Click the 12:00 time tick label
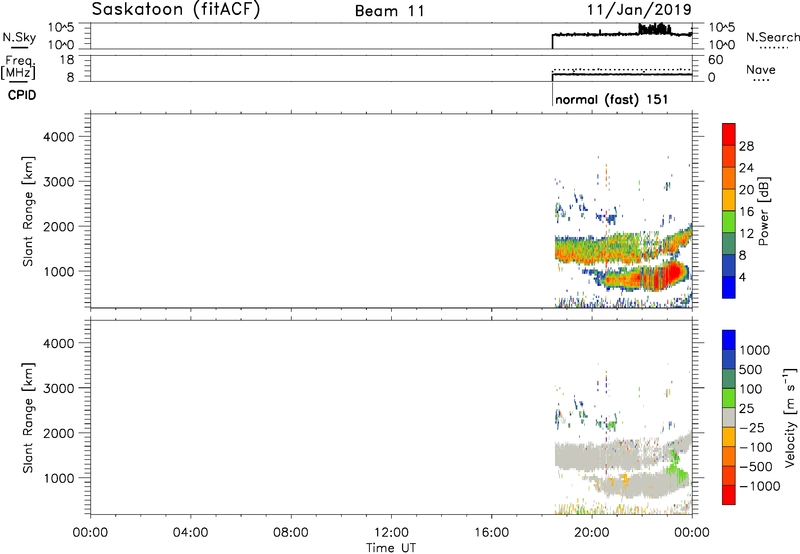The height and width of the screenshot is (554, 800). 391,533
